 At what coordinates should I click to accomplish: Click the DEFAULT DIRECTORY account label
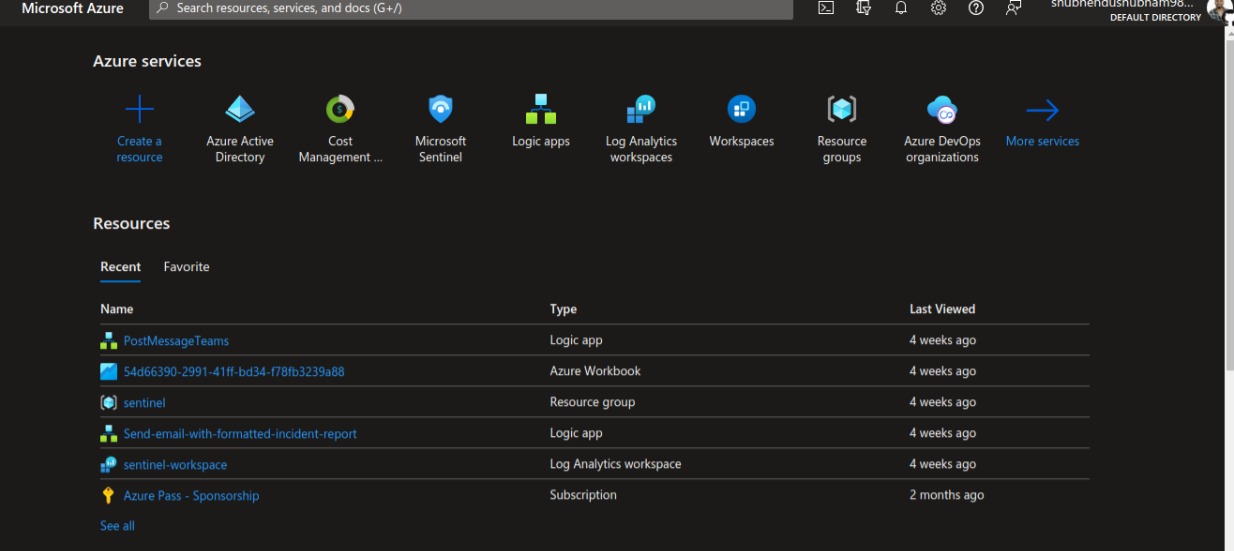coord(1155,18)
